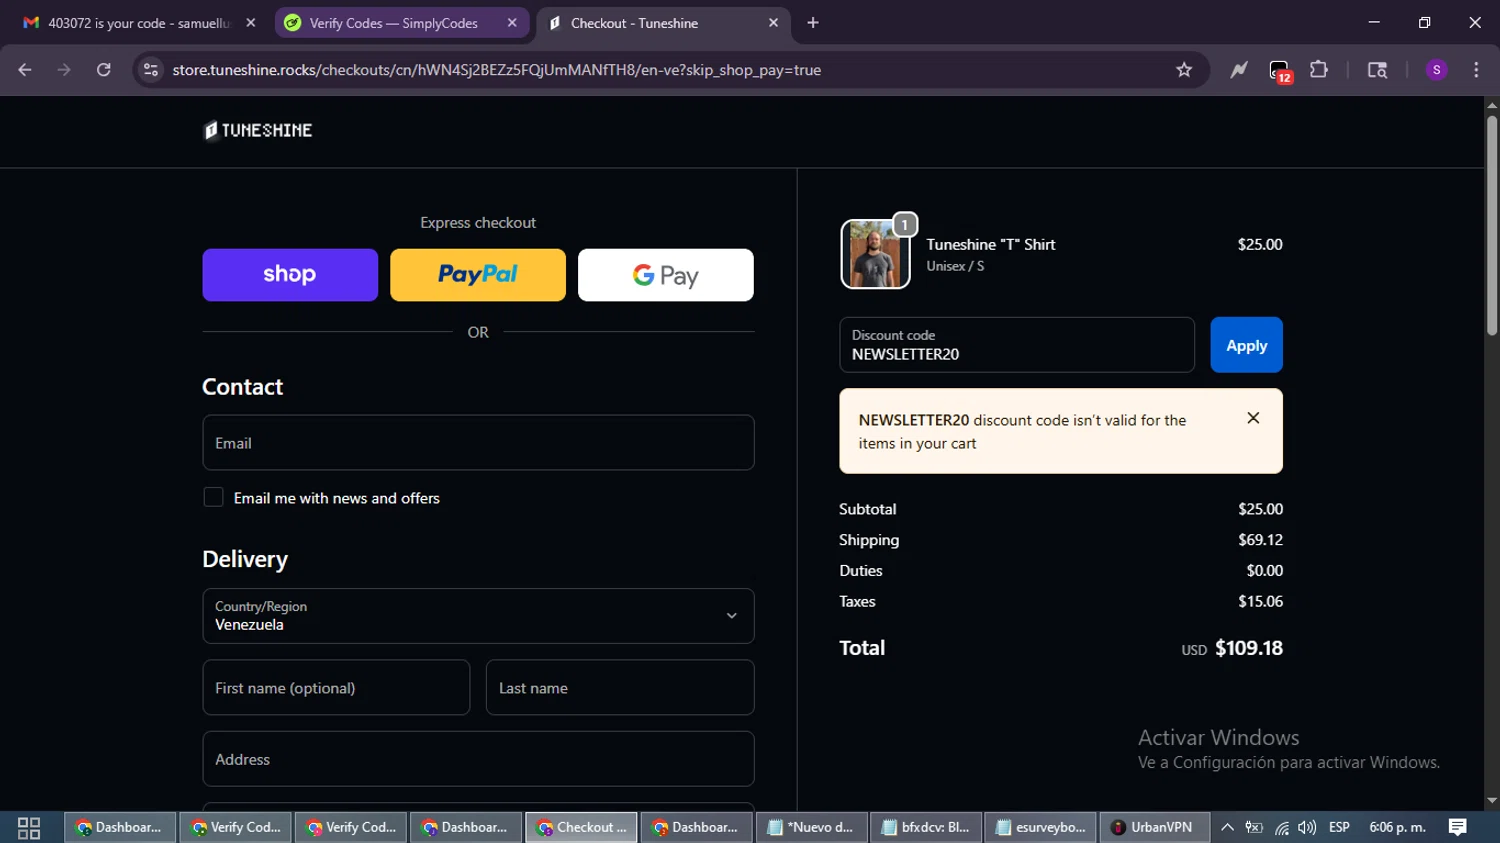The width and height of the screenshot is (1500, 843).
Task: Open the Chrome profile avatar S
Action: point(1436,70)
